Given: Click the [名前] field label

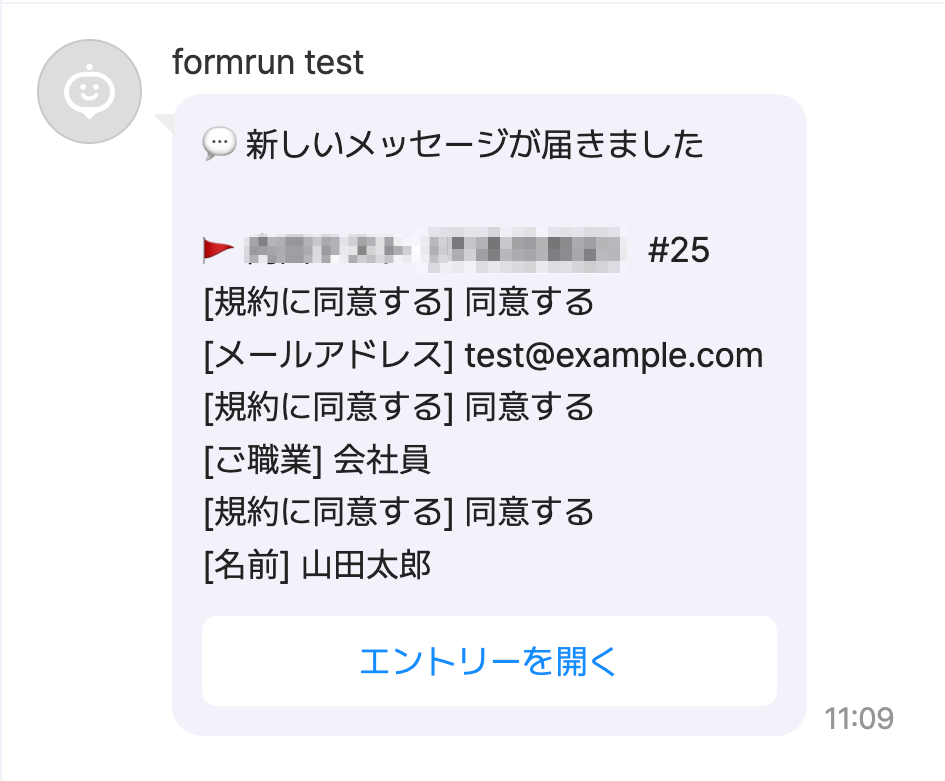Looking at the screenshot, I should pos(246,566).
